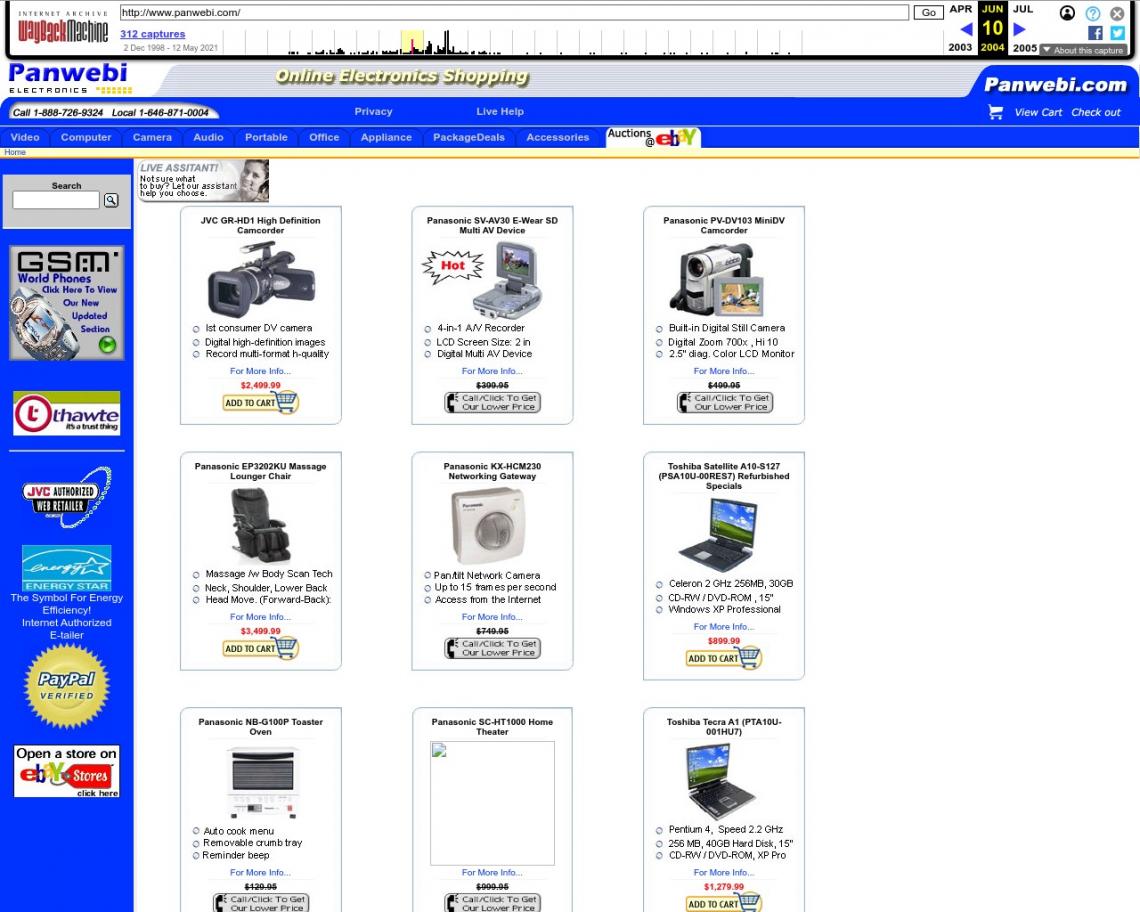Call for lower price on PV-DV103
The image size is (1140, 912).
click(x=724, y=402)
